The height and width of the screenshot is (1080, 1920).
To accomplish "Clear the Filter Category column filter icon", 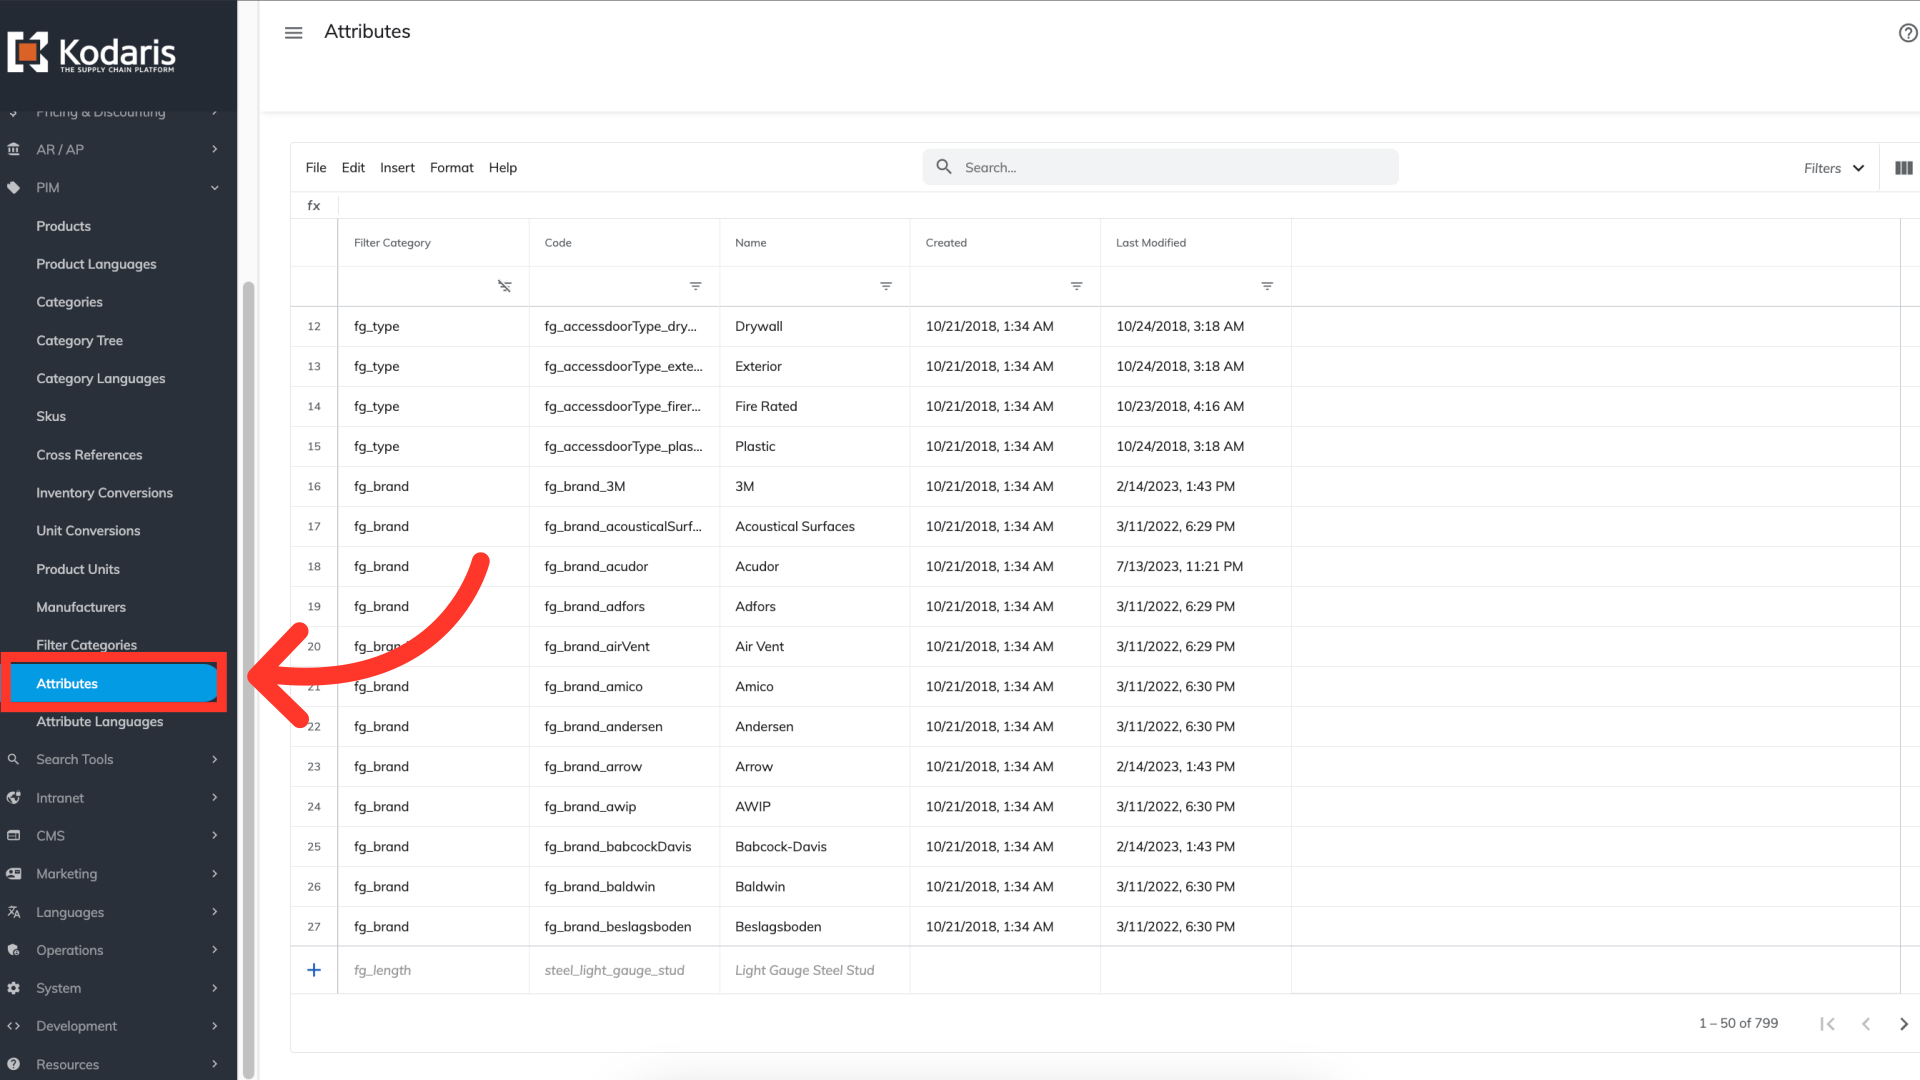I will click(505, 286).
